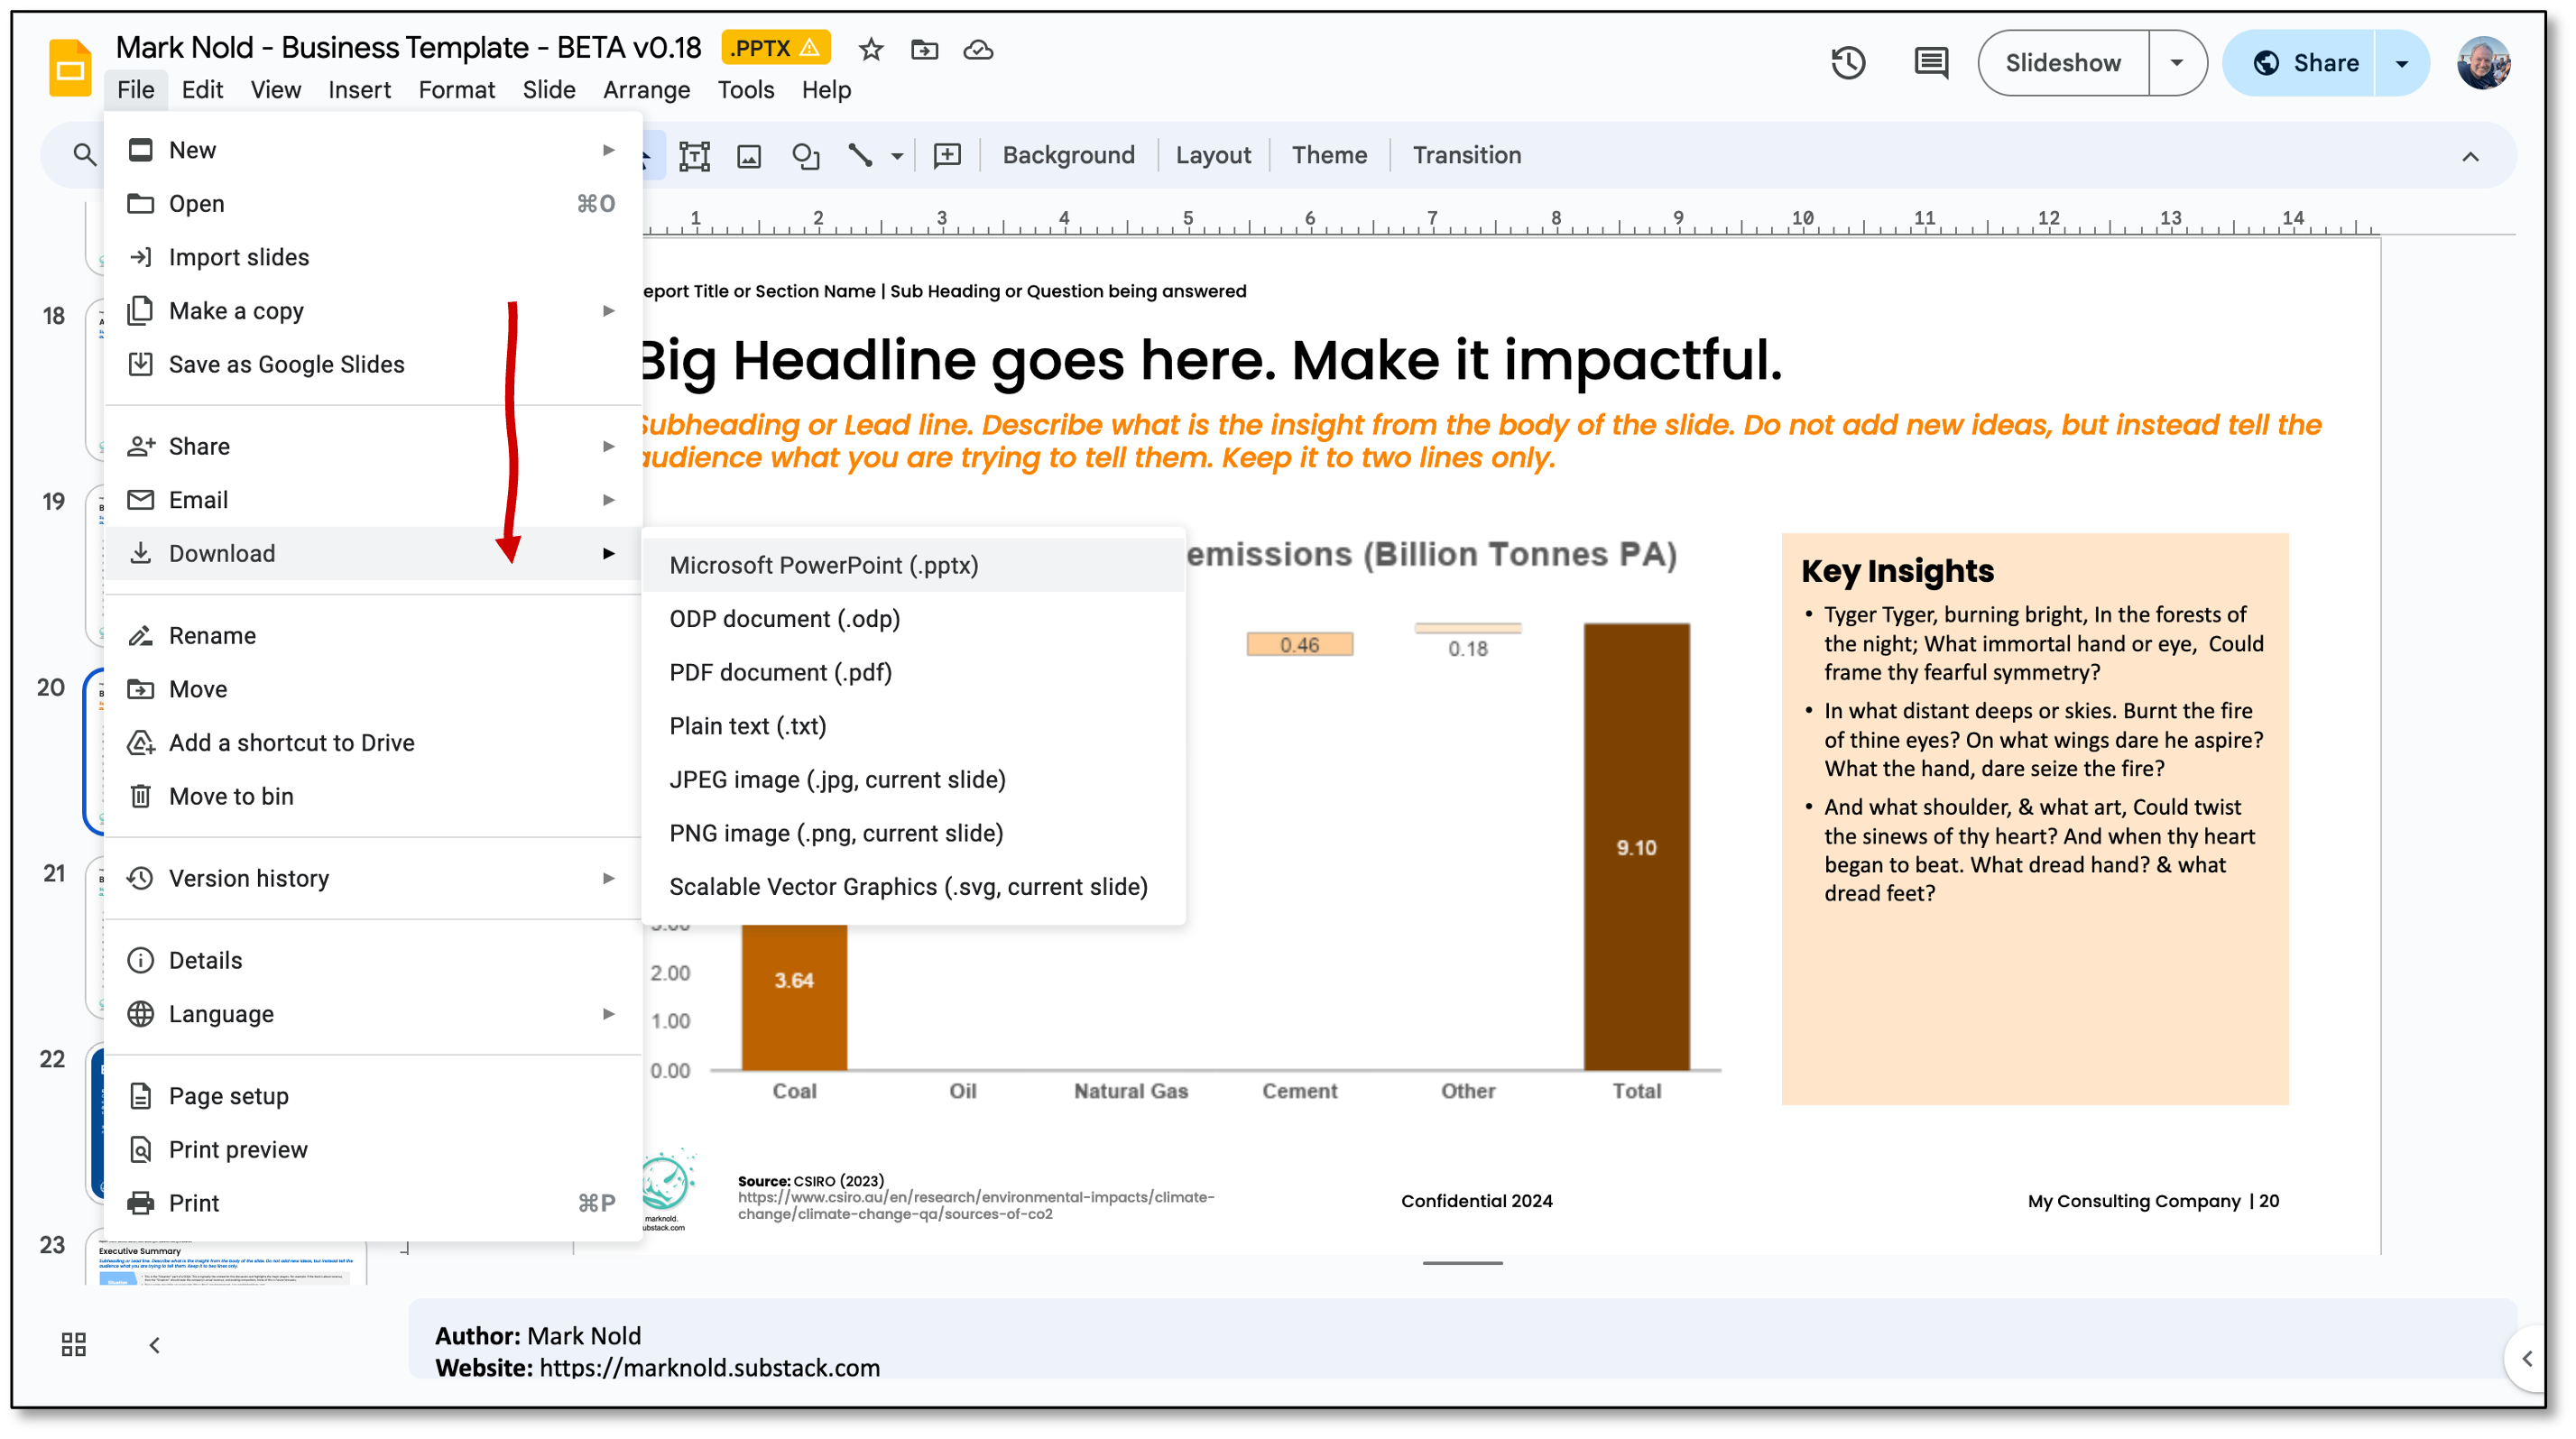This screenshot has height=1439, width=2576.
Task: Open the Theme panel button
Action: tap(1328, 155)
